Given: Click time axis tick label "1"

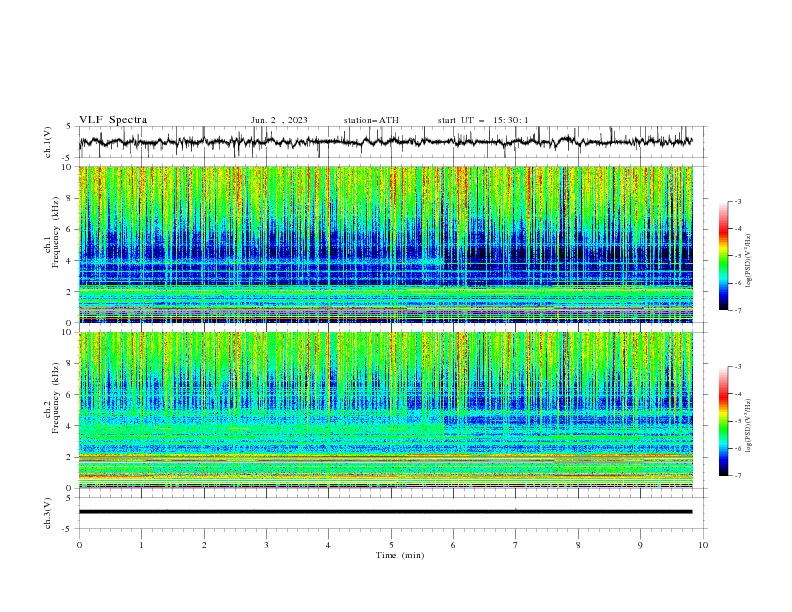Looking at the screenshot, I should click(141, 545).
